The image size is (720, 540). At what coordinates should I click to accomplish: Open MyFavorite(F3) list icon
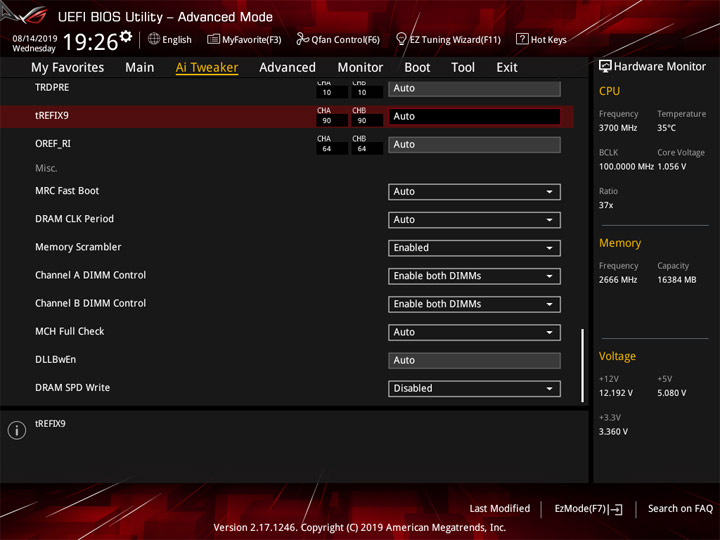(213, 39)
